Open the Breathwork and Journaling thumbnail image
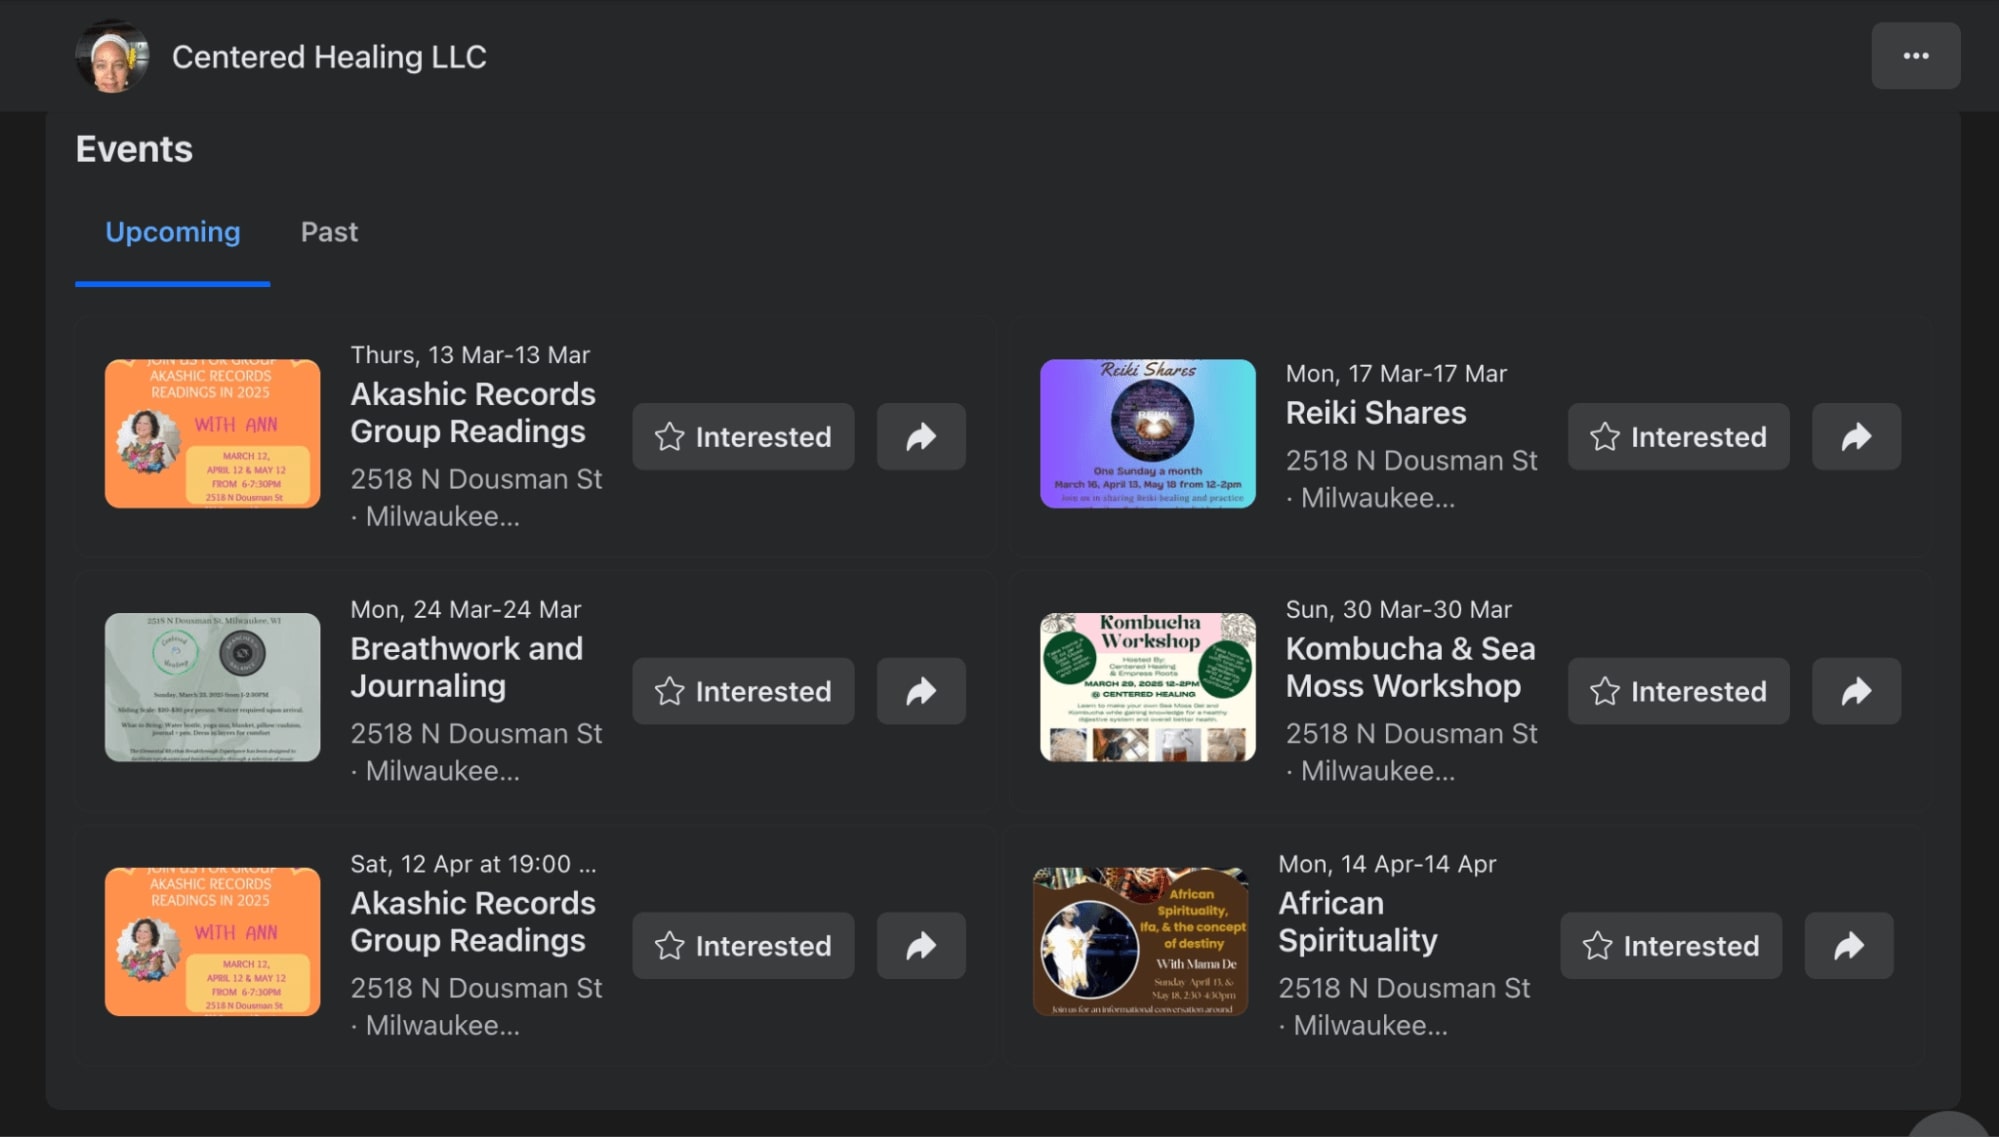Image resolution: width=1999 pixels, height=1138 pixels. 213,687
